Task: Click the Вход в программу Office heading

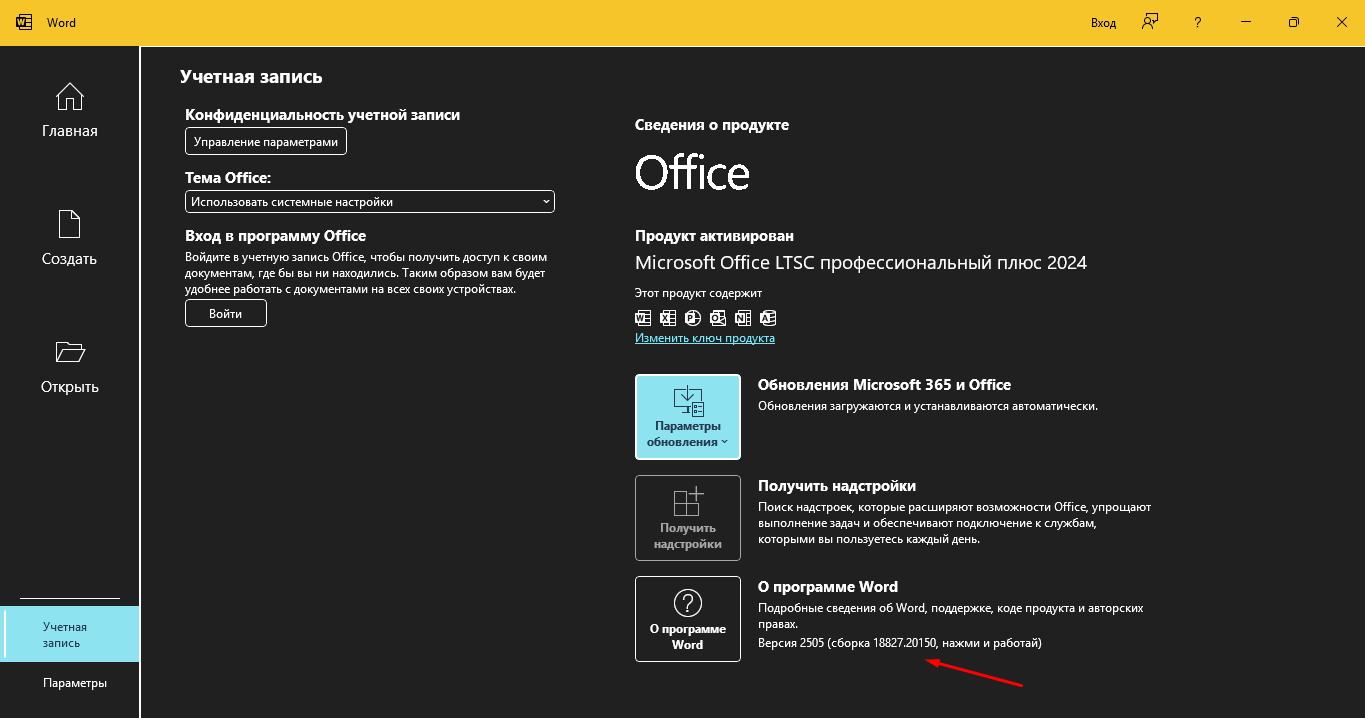Action: [x=276, y=236]
